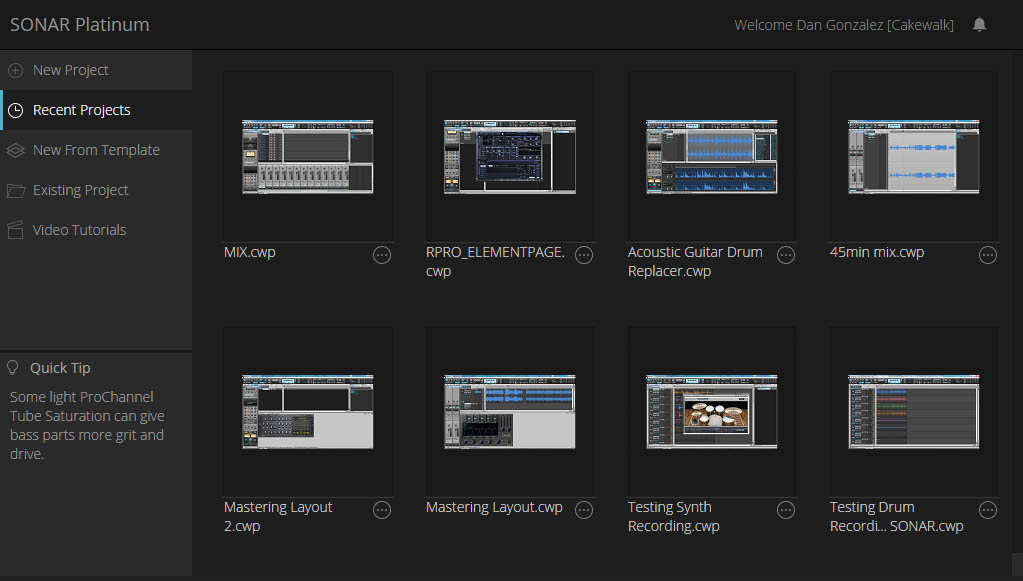Open the 45min mix.cwp thumbnail
This screenshot has height=581, width=1023.
click(913, 156)
